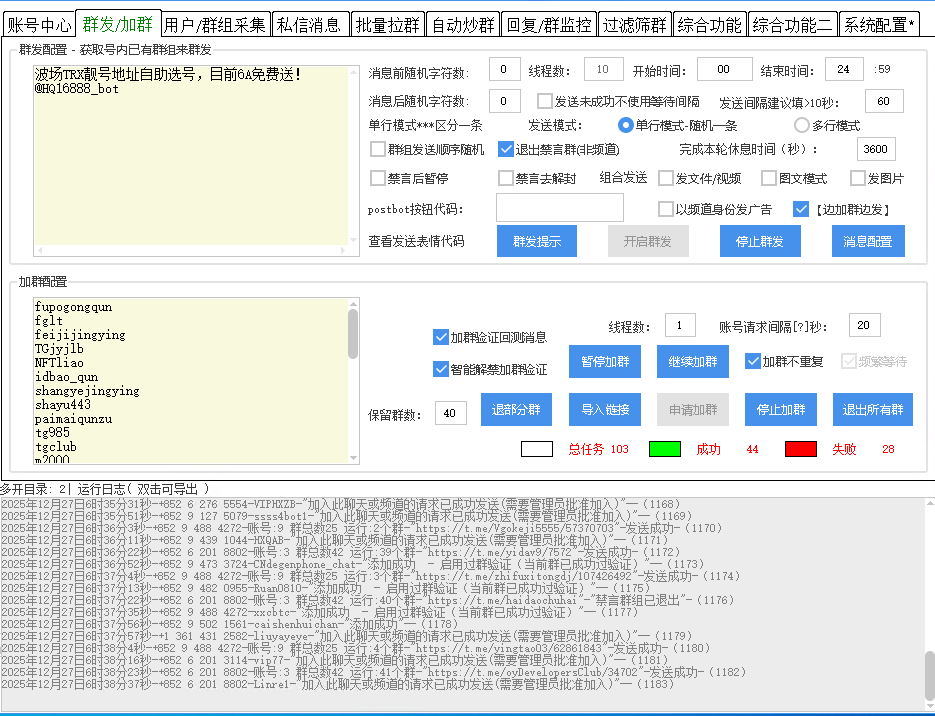935x716 pixels.
Task: Enable 群组发送顺序随机 checkbox
Action: click(x=378, y=150)
